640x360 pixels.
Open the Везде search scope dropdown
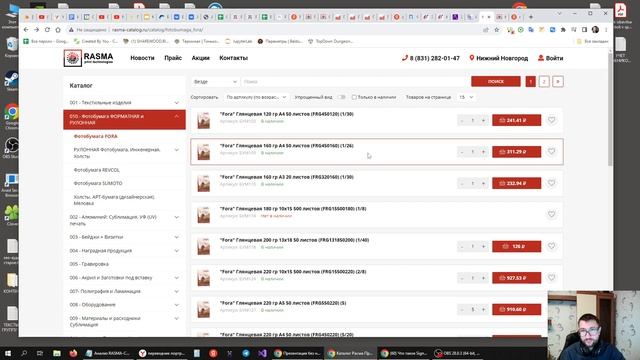click(215, 82)
